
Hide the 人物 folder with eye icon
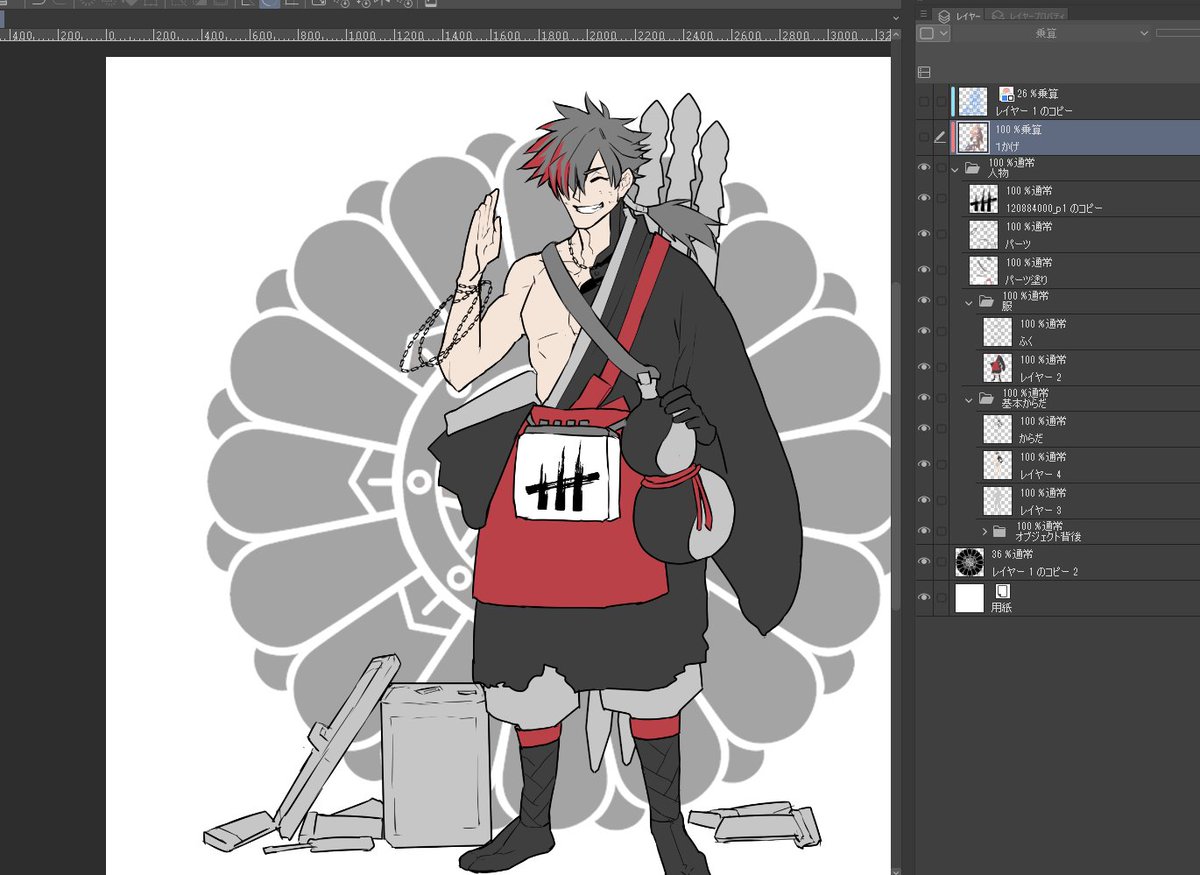pyautogui.click(x=924, y=168)
